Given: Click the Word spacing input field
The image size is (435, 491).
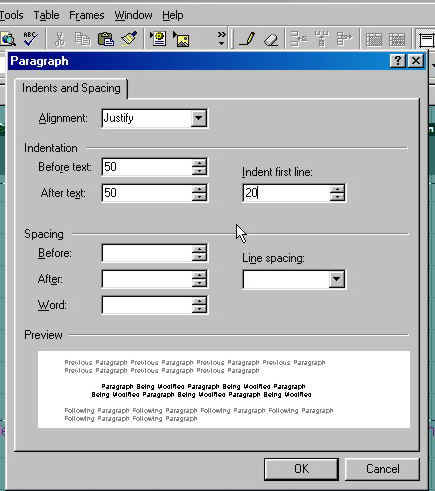Looking at the screenshot, I should tap(147, 305).
